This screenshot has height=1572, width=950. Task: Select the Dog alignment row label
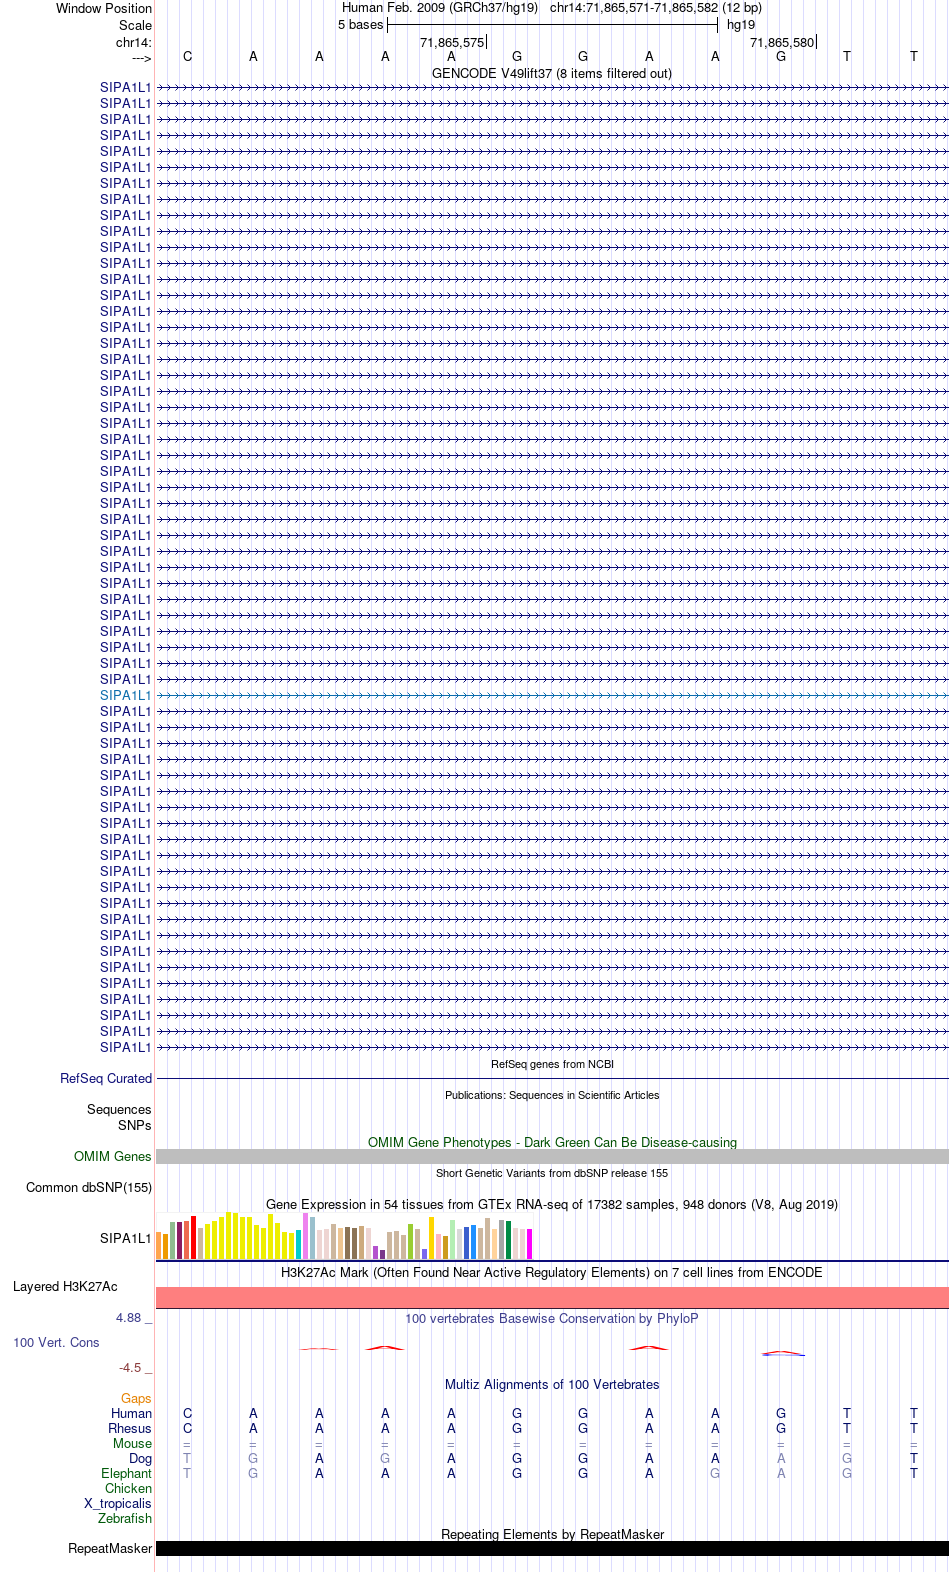point(141,1458)
